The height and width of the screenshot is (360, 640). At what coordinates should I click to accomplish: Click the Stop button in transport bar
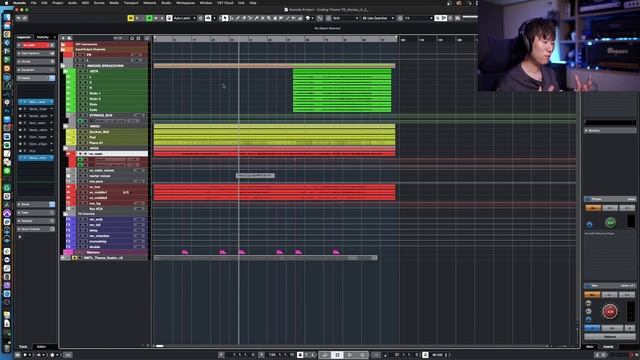click(338, 355)
